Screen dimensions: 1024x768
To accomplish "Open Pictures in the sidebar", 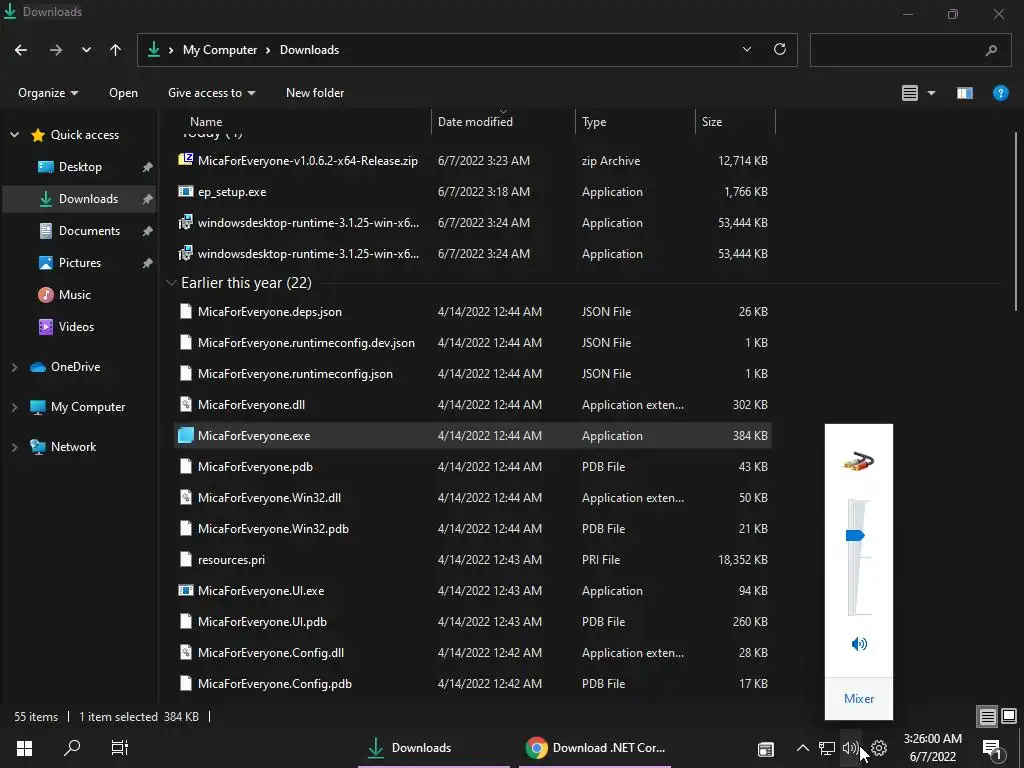I will pos(80,263).
